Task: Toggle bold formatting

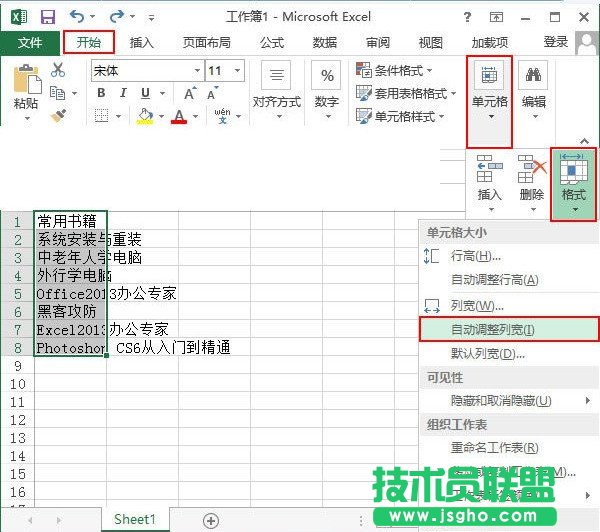Action: click(x=101, y=93)
